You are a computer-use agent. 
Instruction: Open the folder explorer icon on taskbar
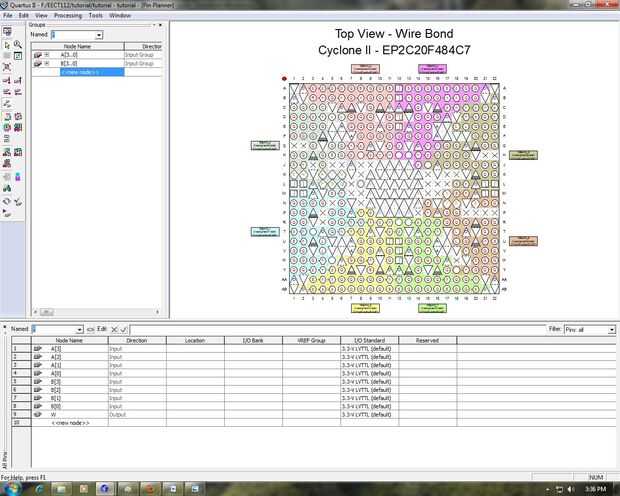(61, 489)
